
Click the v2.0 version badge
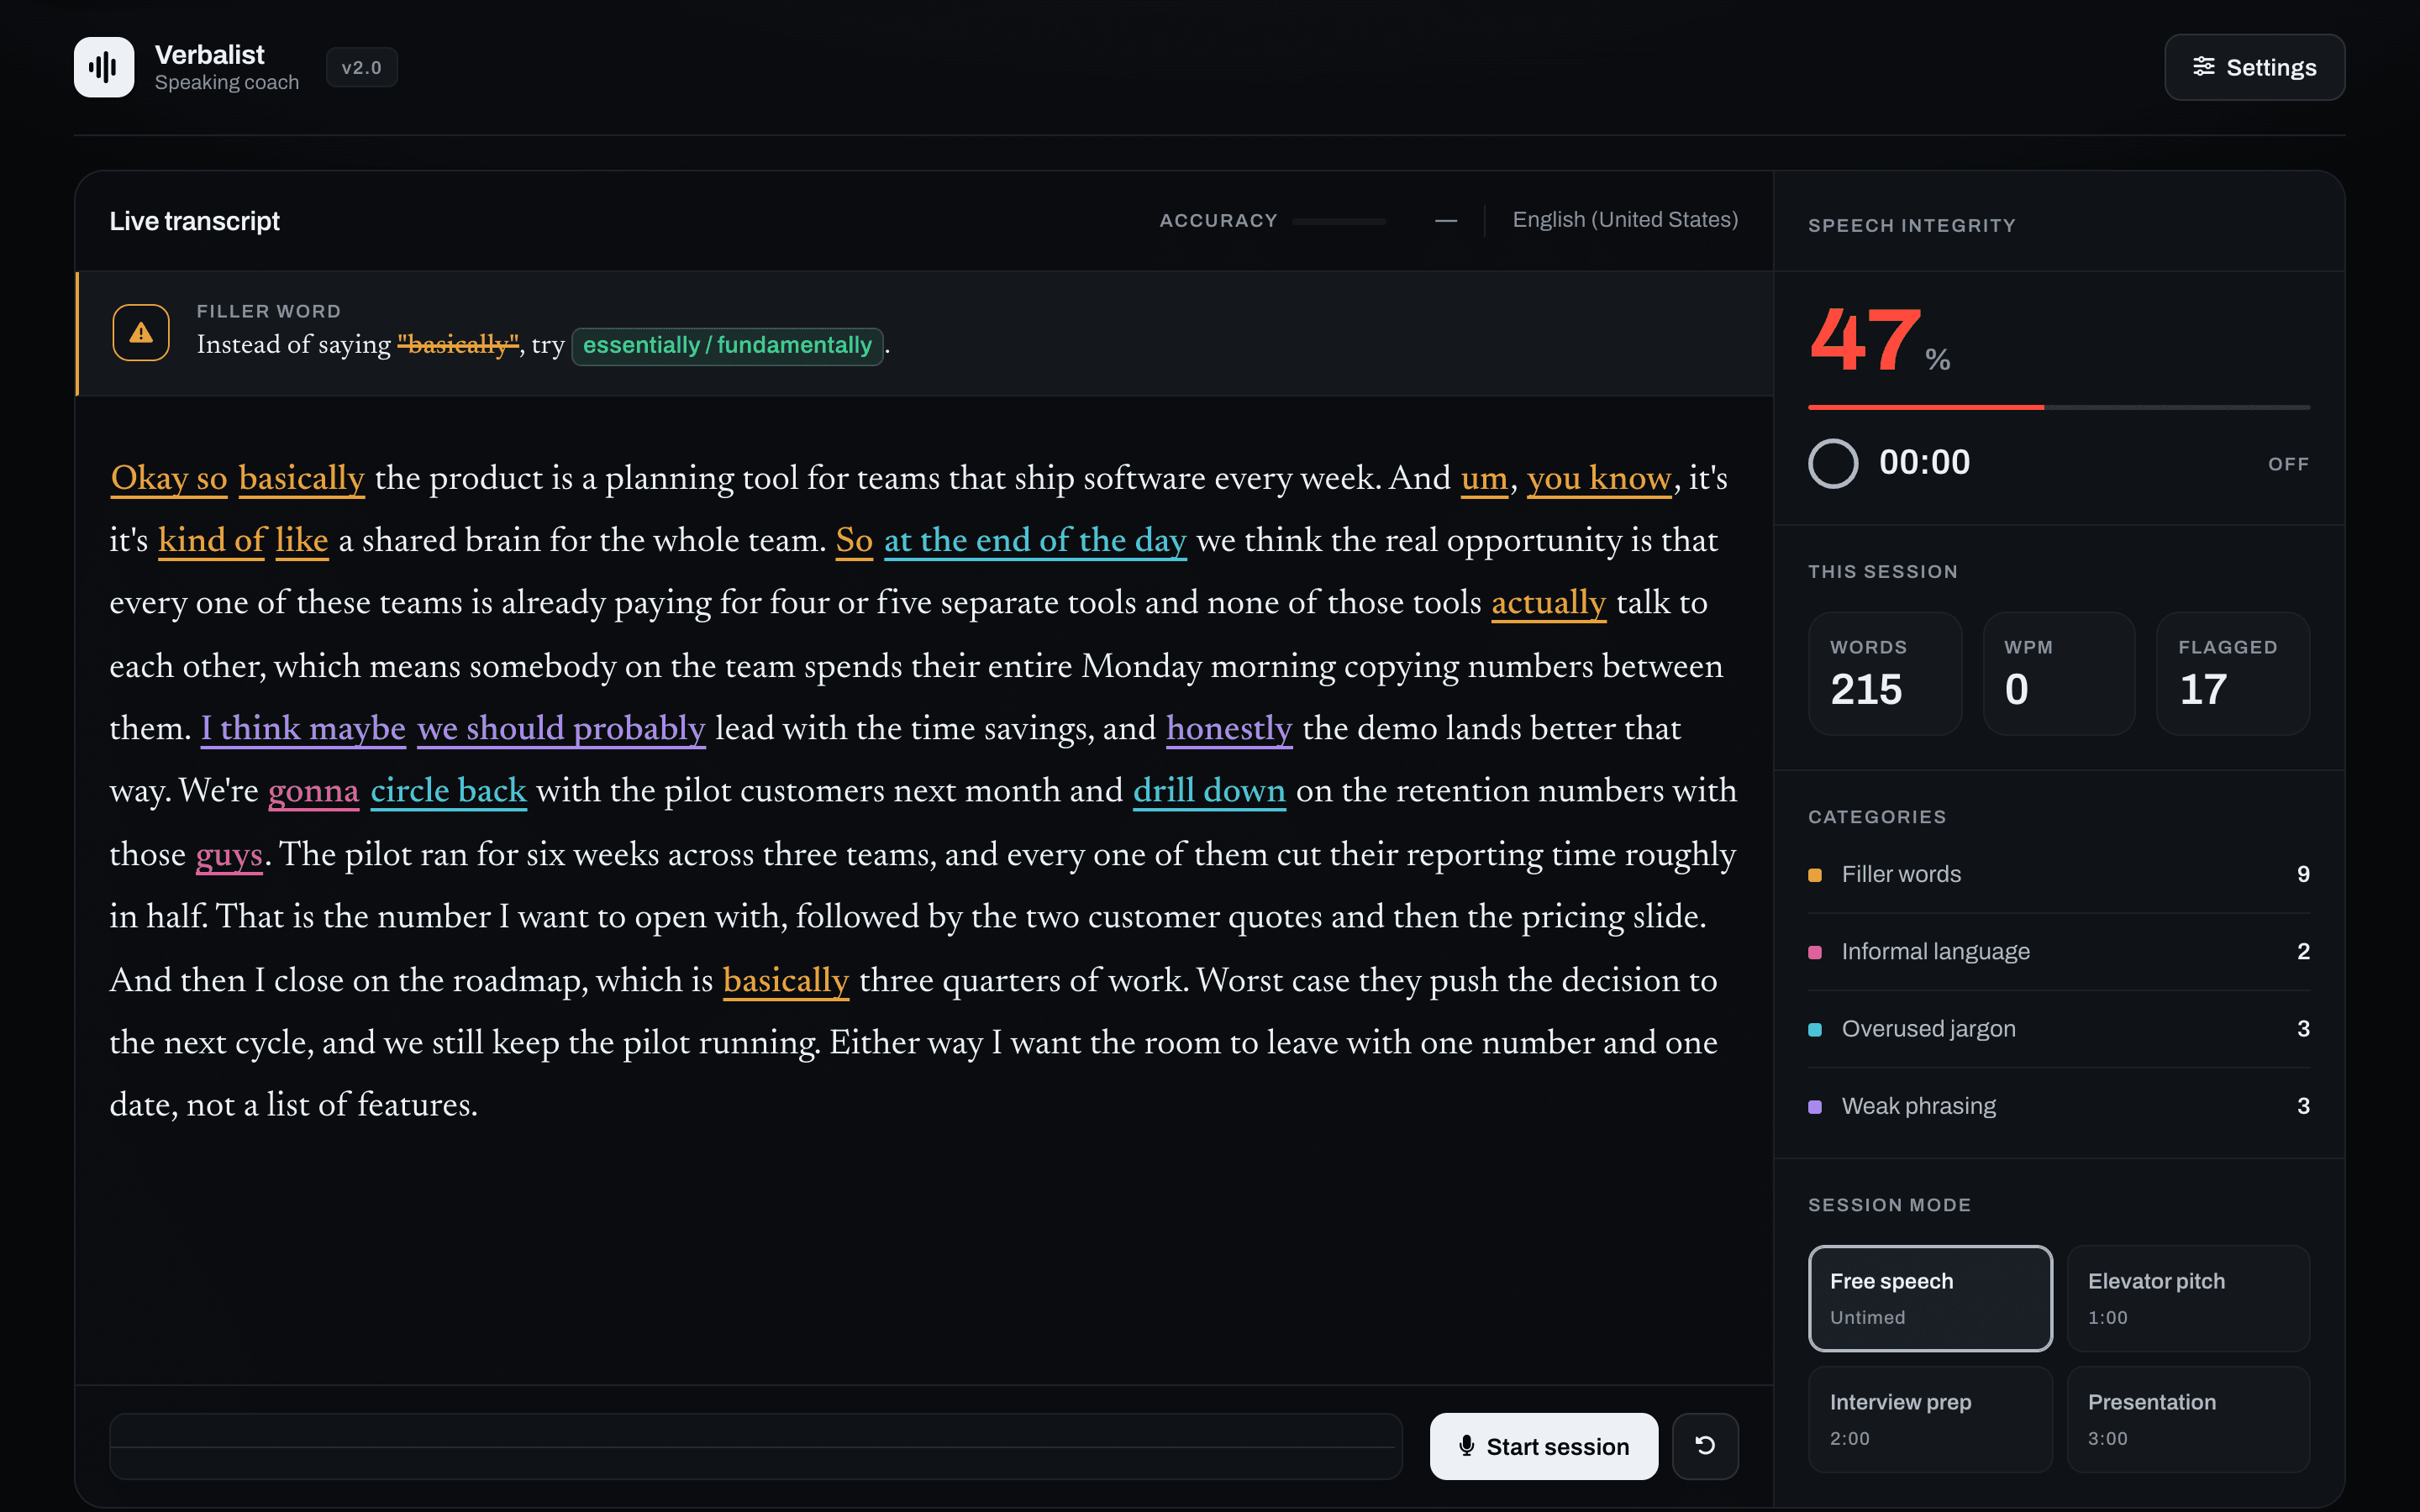tap(362, 67)
